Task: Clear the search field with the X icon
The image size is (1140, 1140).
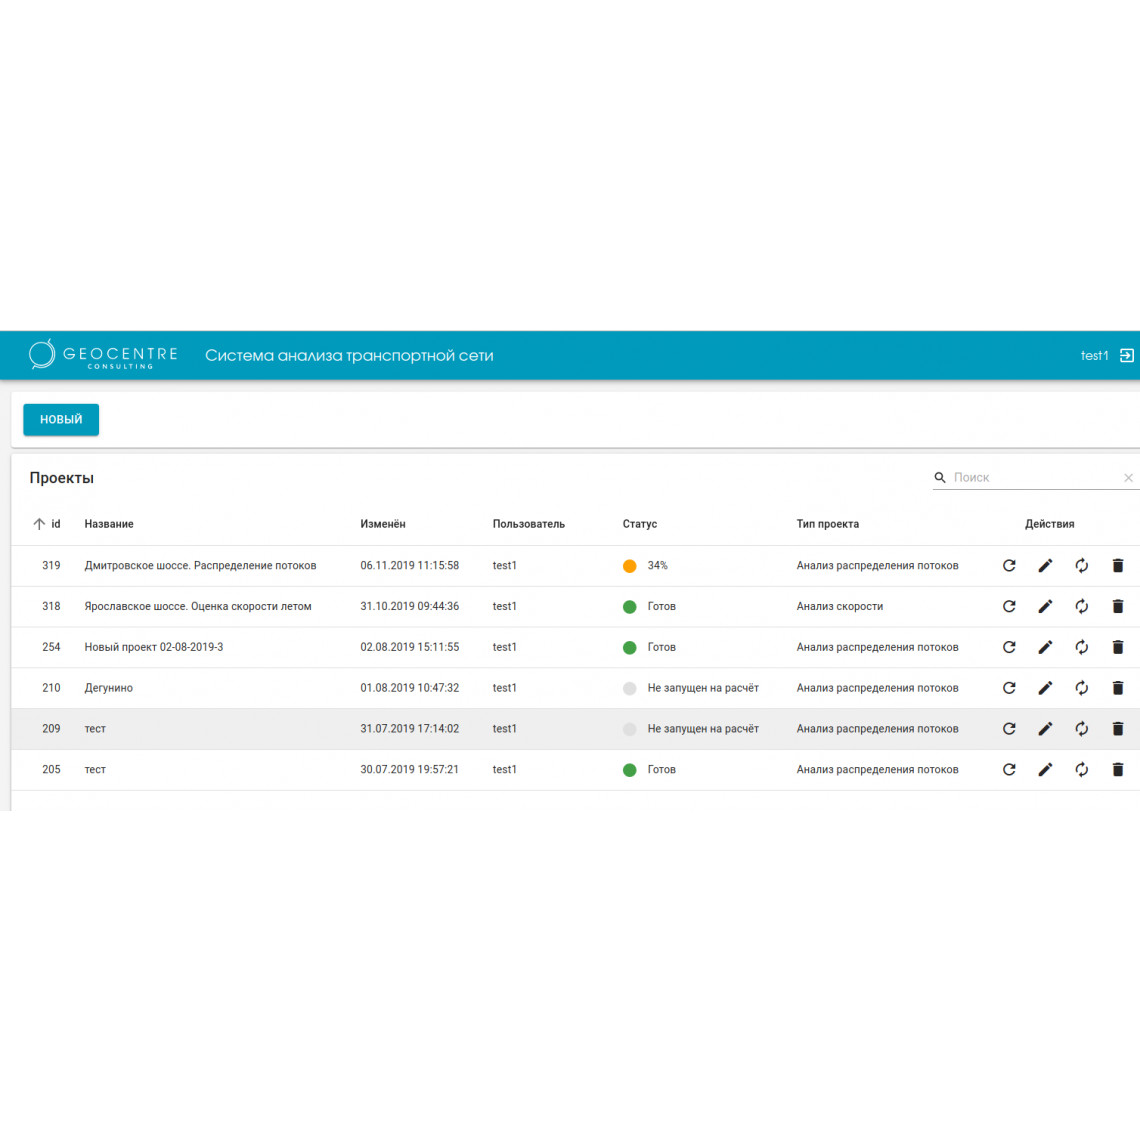Action: (x=1128, y=478)
